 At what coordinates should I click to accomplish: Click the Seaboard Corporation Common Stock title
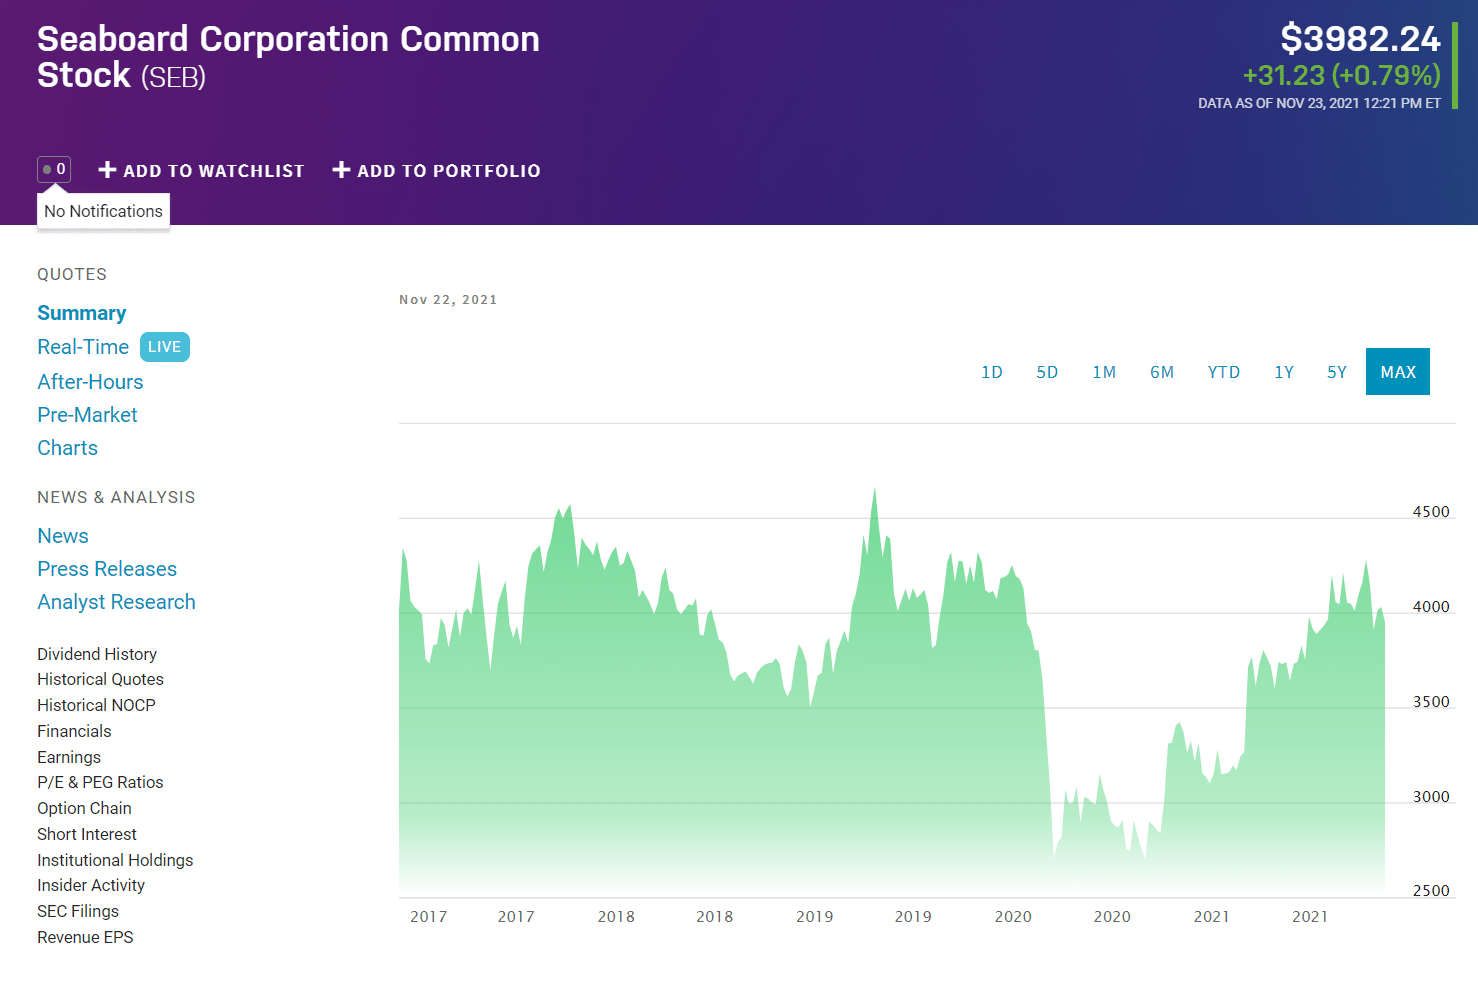click(288, 57)
